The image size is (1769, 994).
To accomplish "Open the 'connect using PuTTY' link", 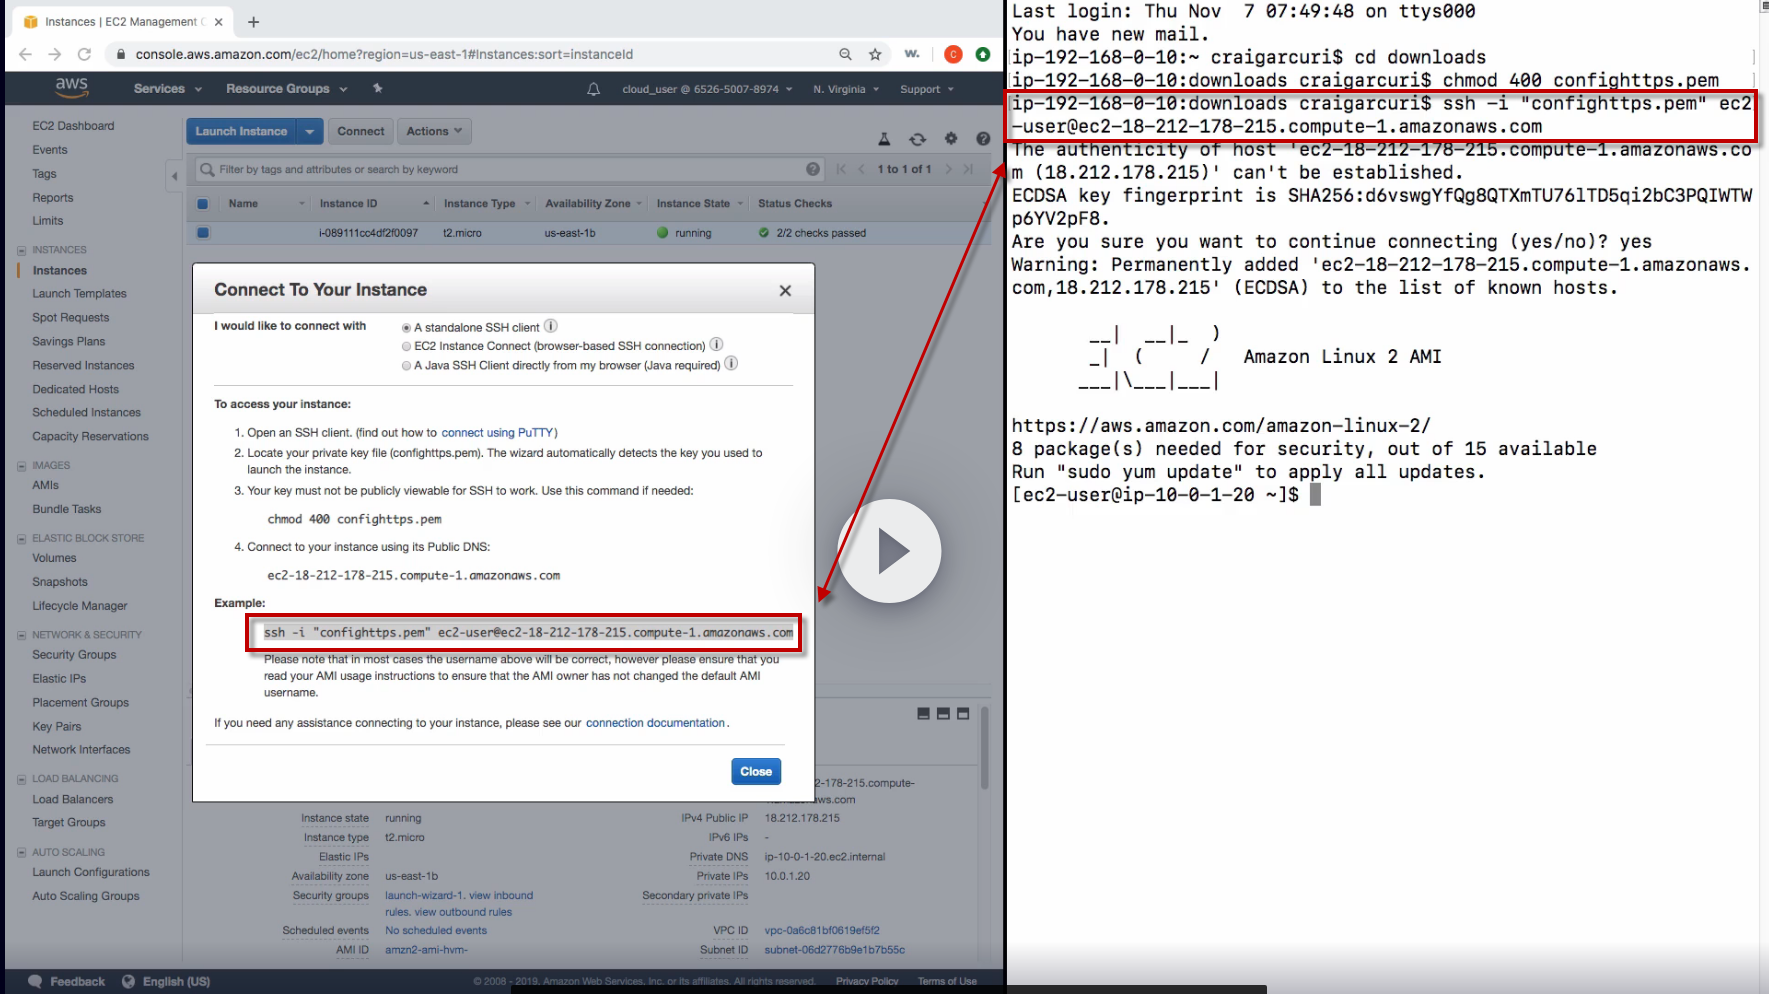I will click(497, 433).
